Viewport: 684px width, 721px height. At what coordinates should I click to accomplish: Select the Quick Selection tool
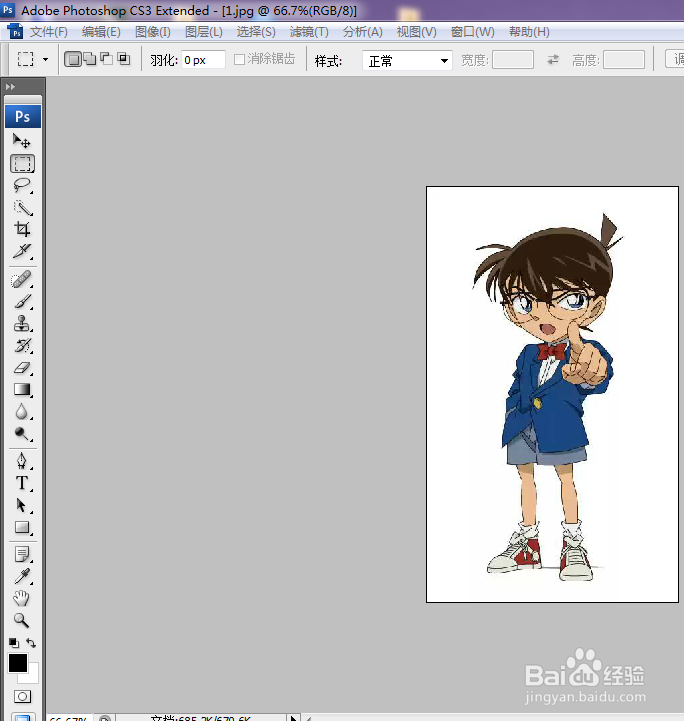pyautogui.click(x=22, y=207)
